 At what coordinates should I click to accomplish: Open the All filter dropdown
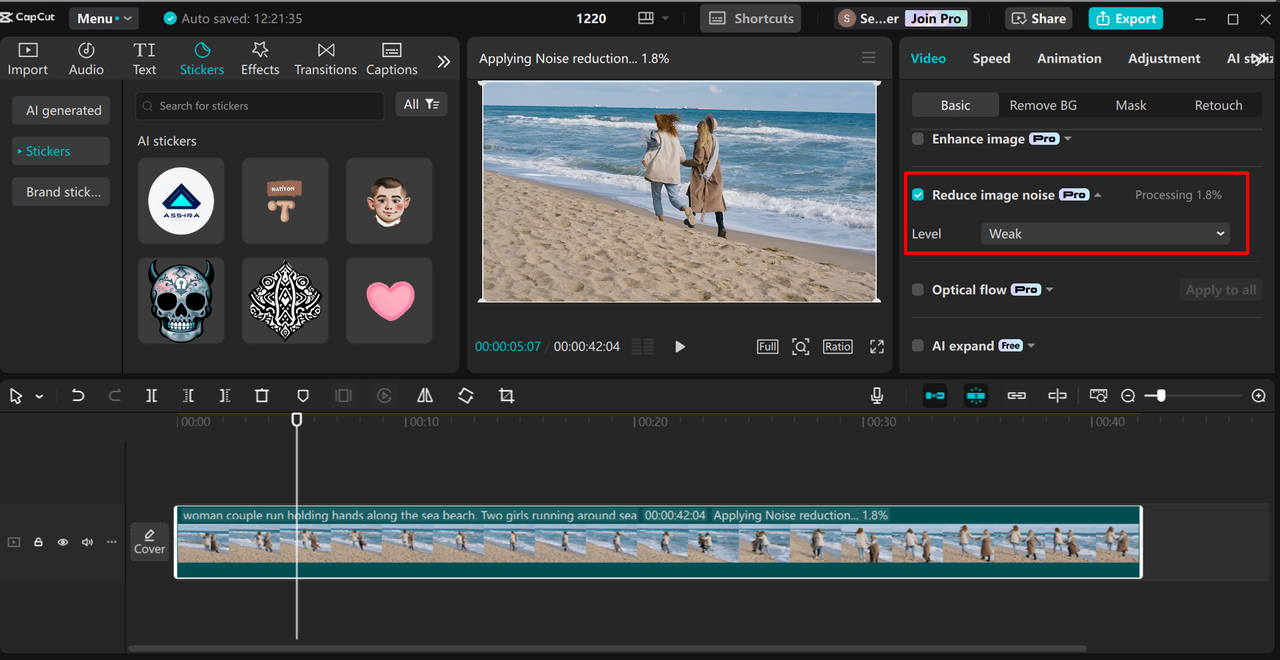pos(421,104)
